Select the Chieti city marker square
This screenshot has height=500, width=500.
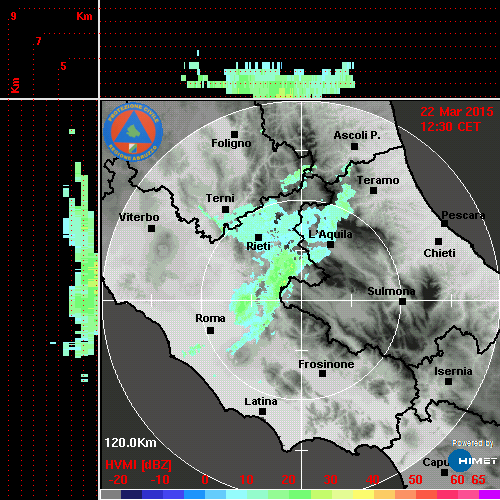point(439,241)
